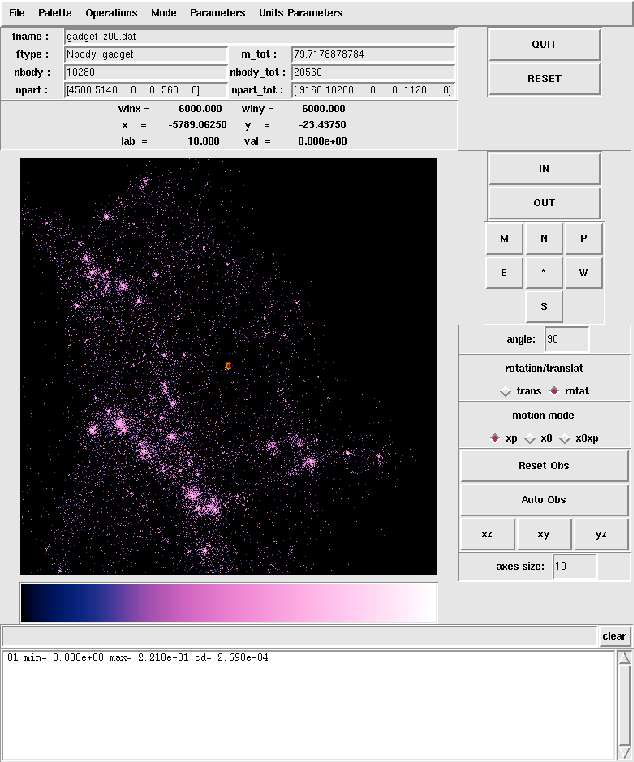
Task: Click the green marker in particle view
Action: [x=228, y=366]
